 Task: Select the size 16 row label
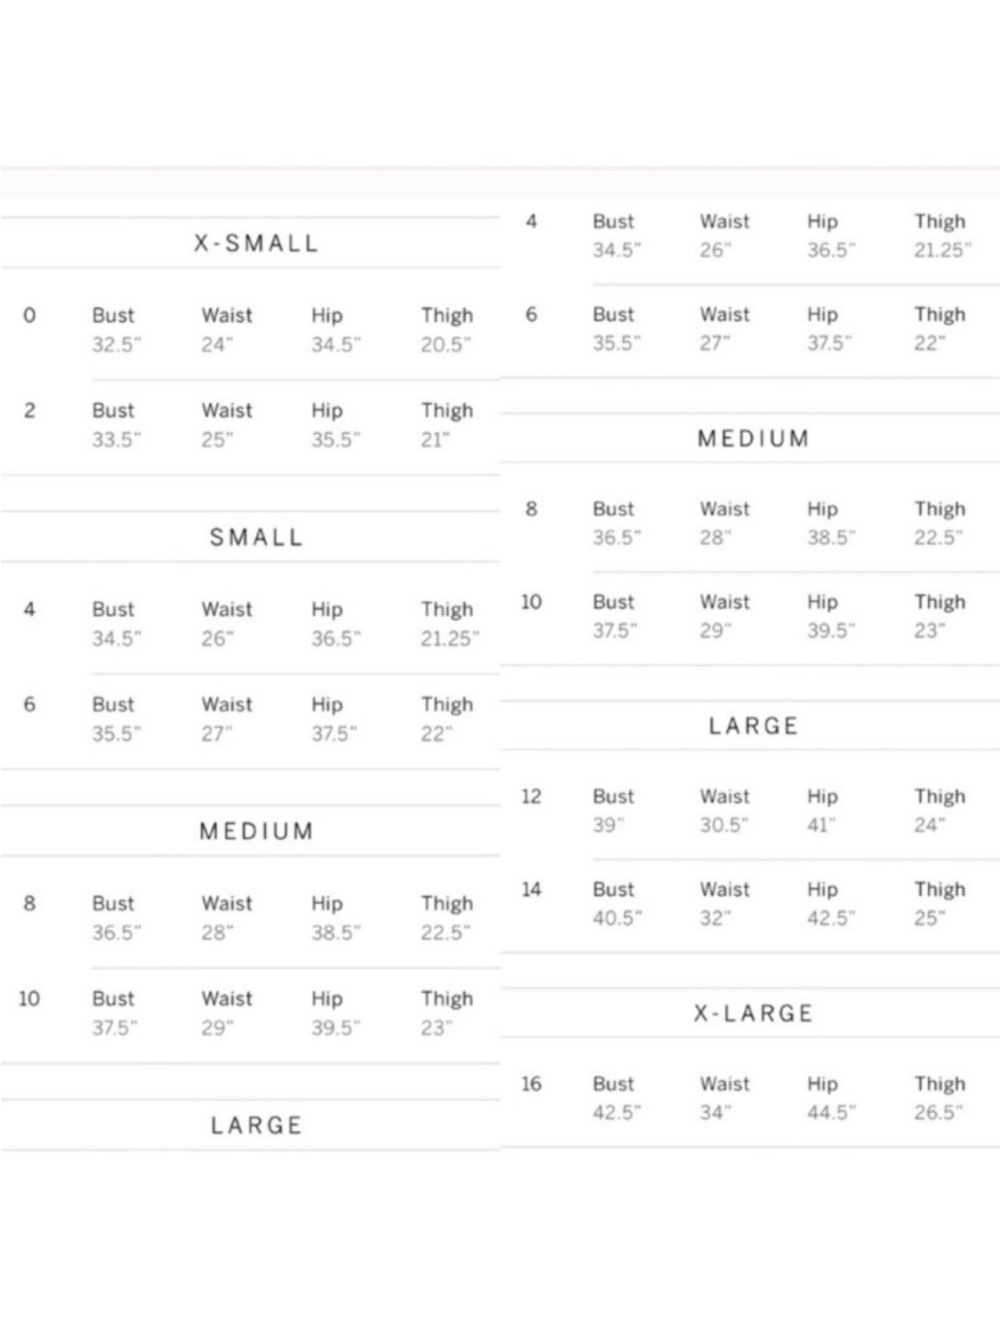[x=531, y=1083]
